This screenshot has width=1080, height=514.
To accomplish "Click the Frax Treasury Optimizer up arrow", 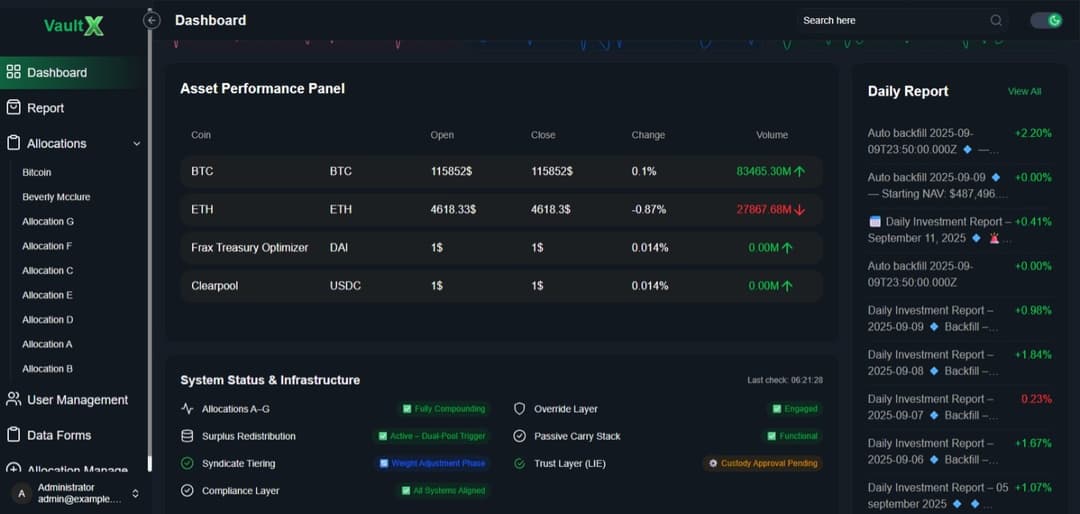I will click(x=787, y=248).
